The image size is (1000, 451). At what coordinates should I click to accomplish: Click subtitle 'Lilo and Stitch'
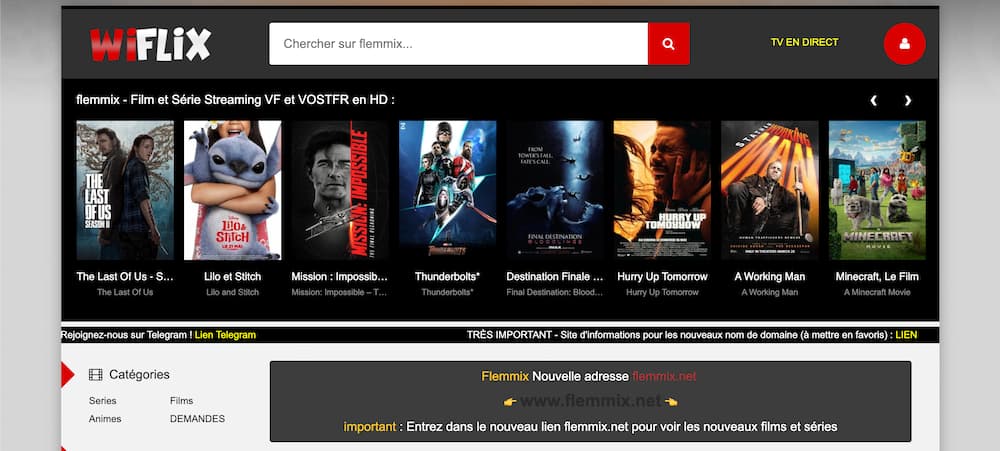(x=233, y=292)
